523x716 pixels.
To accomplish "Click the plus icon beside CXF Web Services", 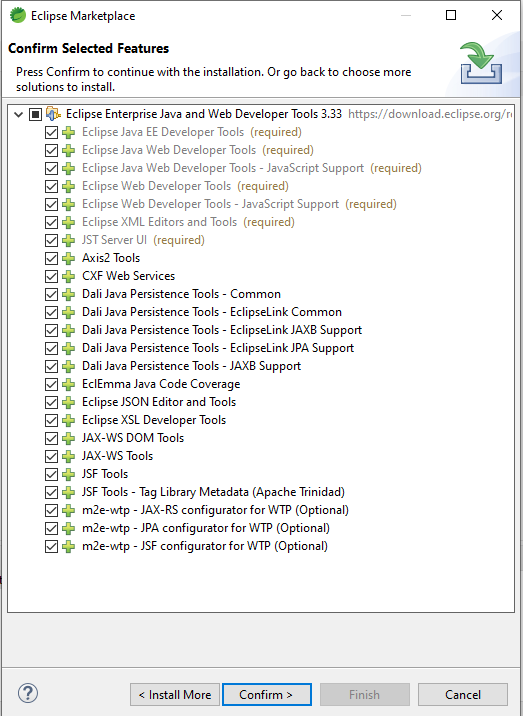I will [x=69, y=276].
